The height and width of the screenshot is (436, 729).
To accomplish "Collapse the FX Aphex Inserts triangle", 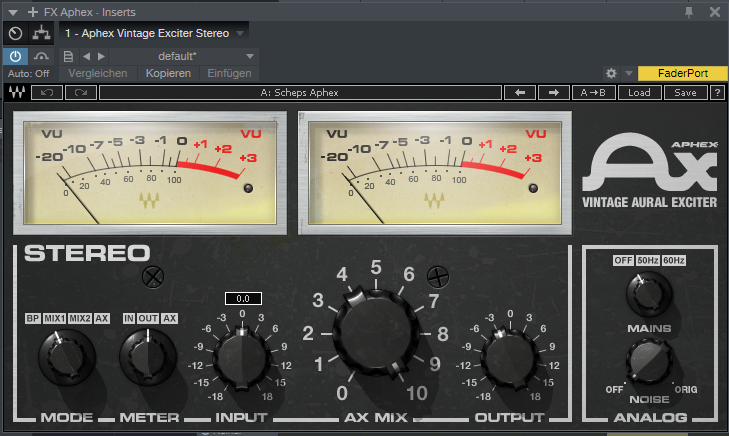I will (x=13, y=13).
